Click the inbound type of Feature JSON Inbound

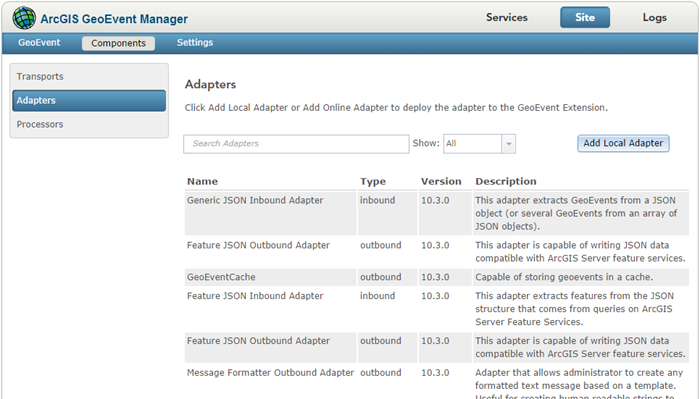click(x=377, y=296)
